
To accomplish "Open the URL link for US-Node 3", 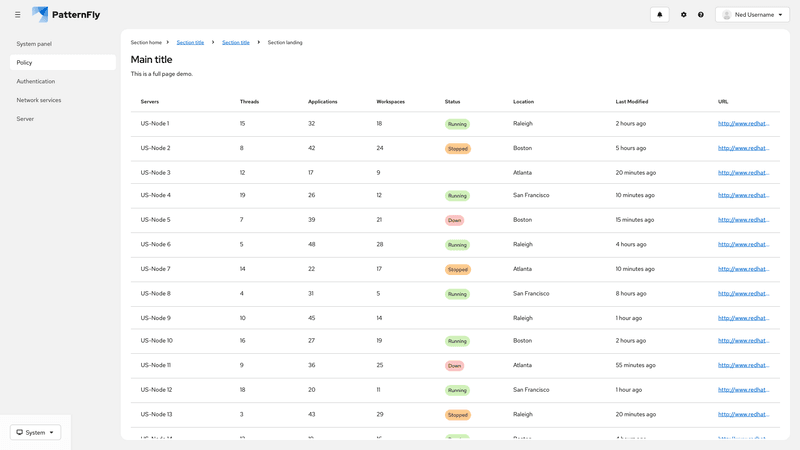I will [743, 172].
